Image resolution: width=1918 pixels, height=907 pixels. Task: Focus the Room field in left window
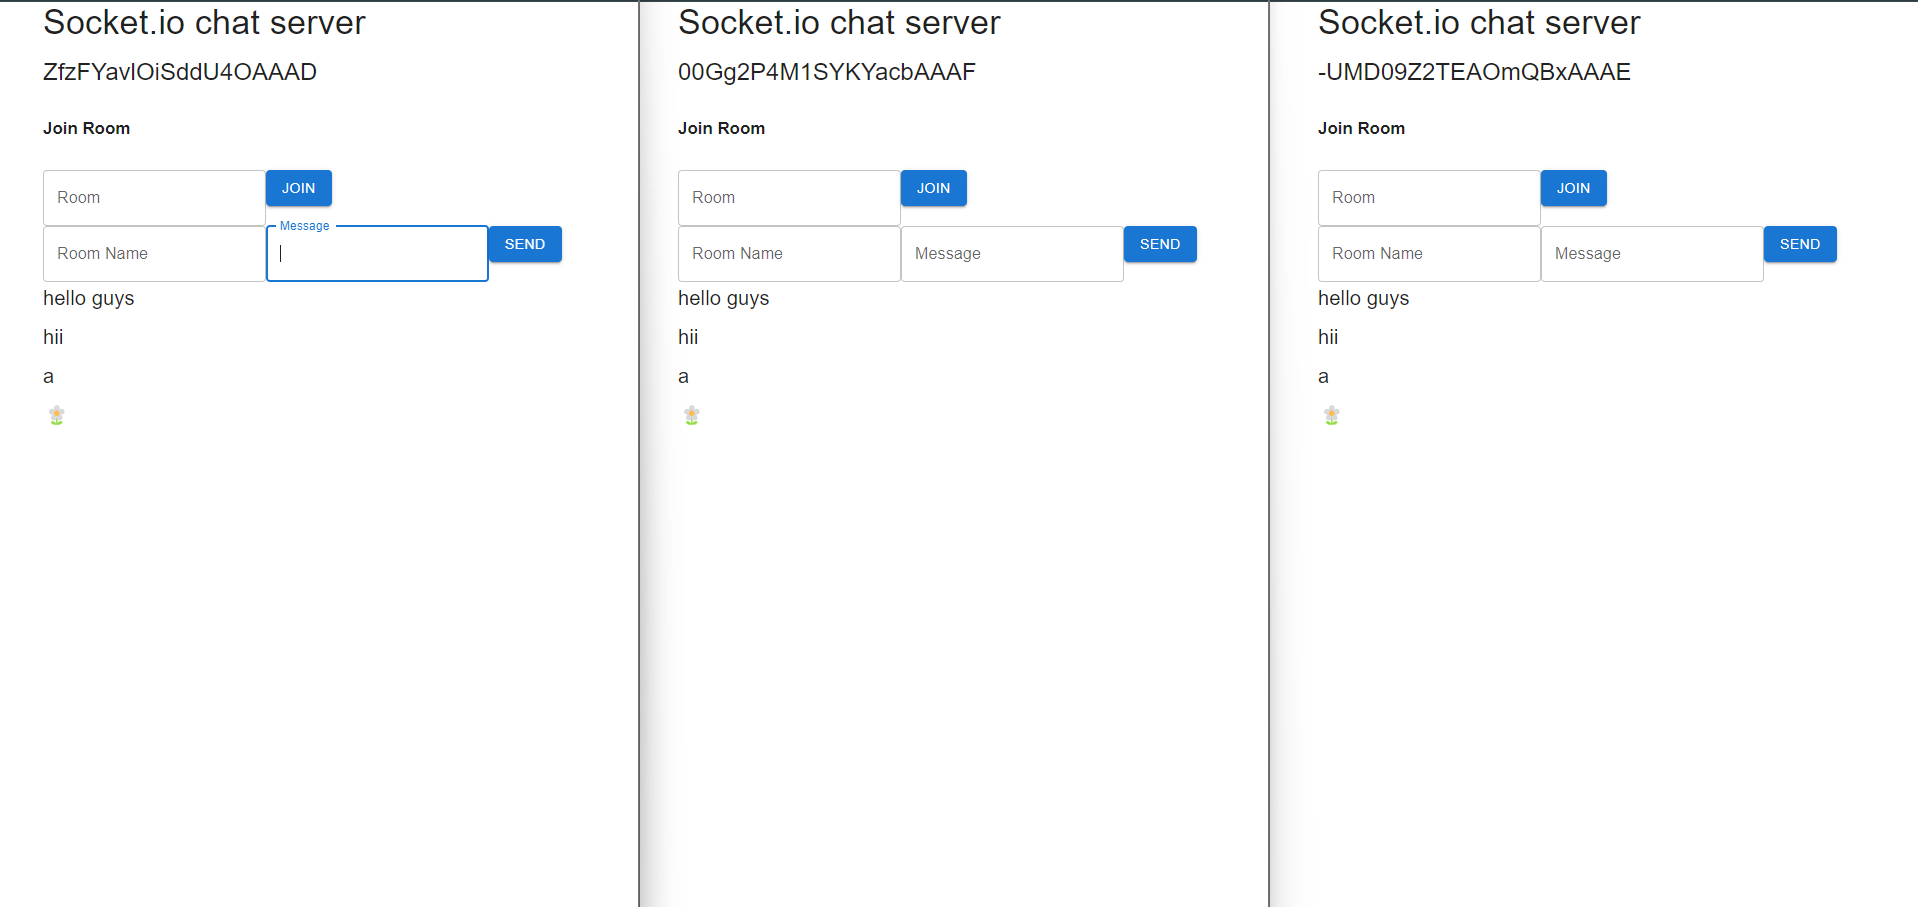point(154,198)
